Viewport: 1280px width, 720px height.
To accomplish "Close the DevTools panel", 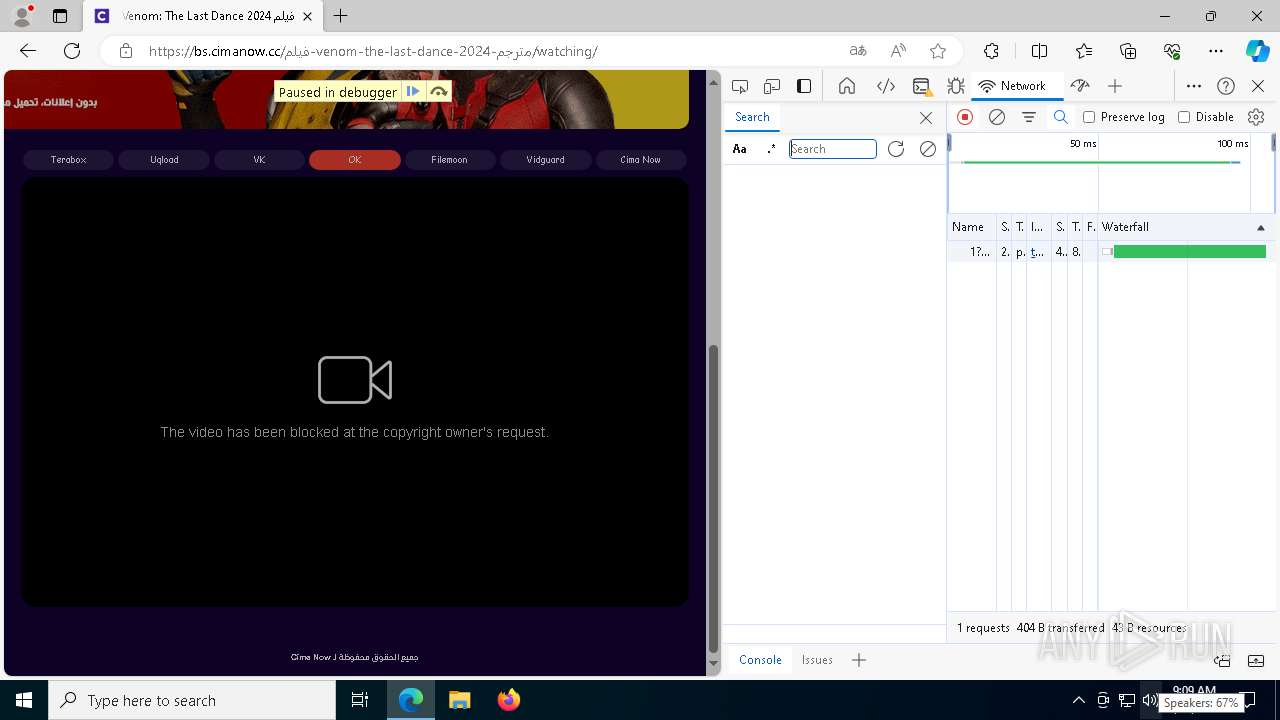I will point(1258,86).
